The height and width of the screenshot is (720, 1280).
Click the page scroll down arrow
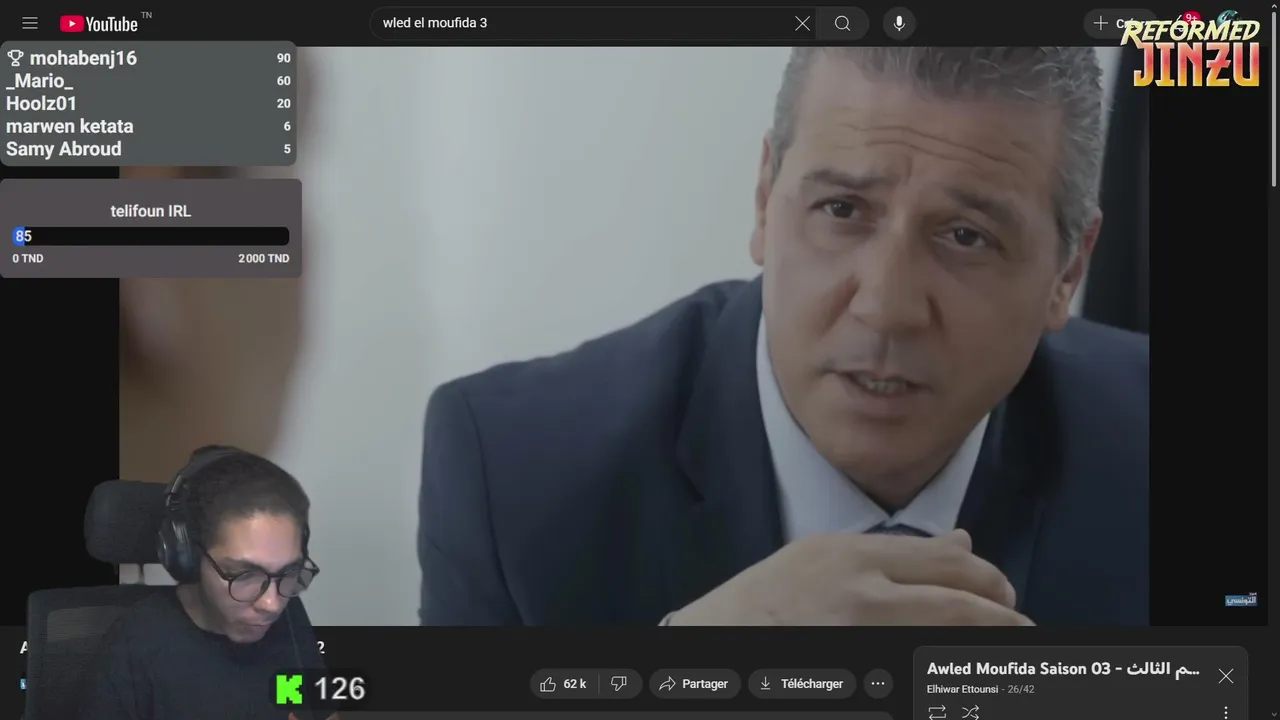pos(1273,713)
